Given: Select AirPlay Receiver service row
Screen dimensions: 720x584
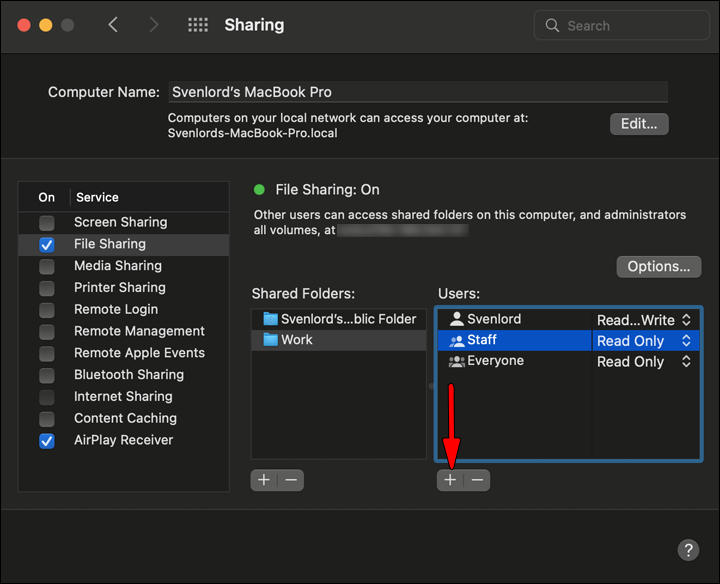Looking at the screenshot, I should pos(124,440).
